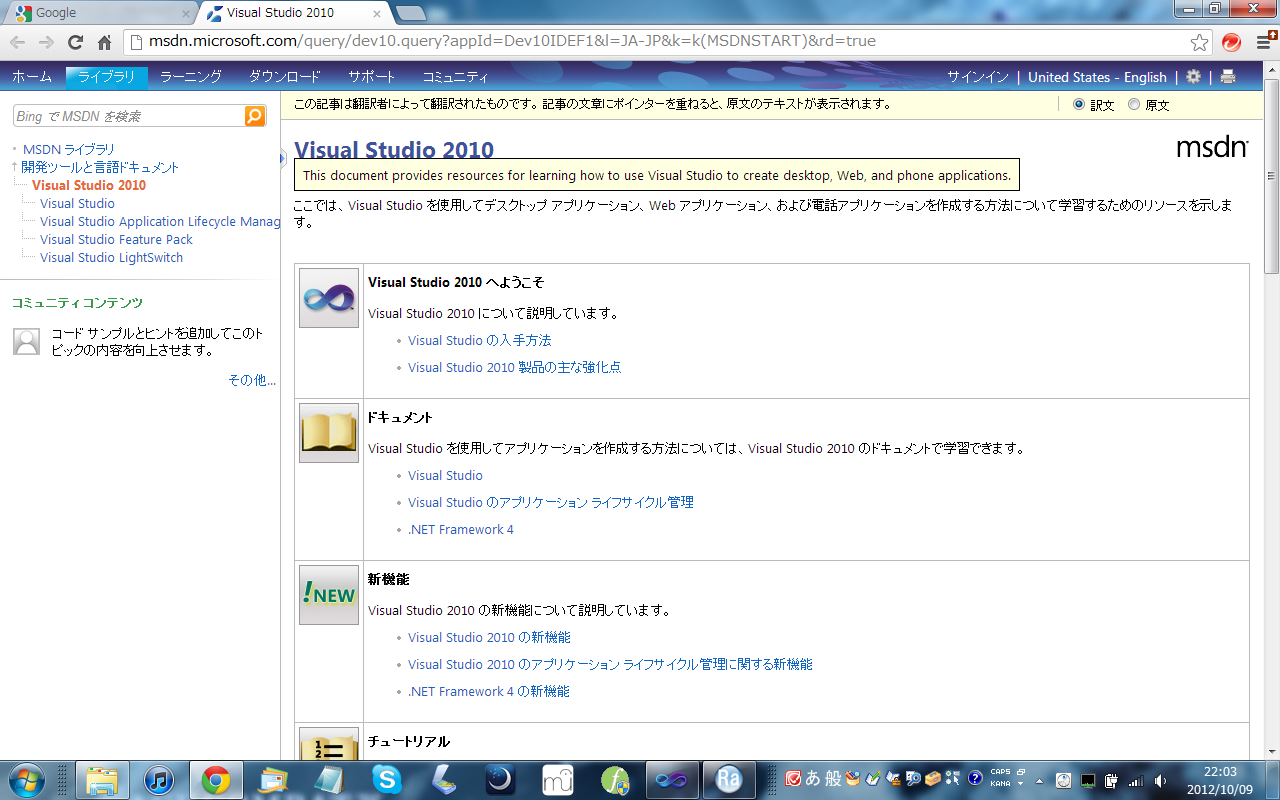Image resolution: width=1280 pixels, height=800 pixels.
Task: Open .NET Framework 4 documentation link
Action: (x=461, y=529)
